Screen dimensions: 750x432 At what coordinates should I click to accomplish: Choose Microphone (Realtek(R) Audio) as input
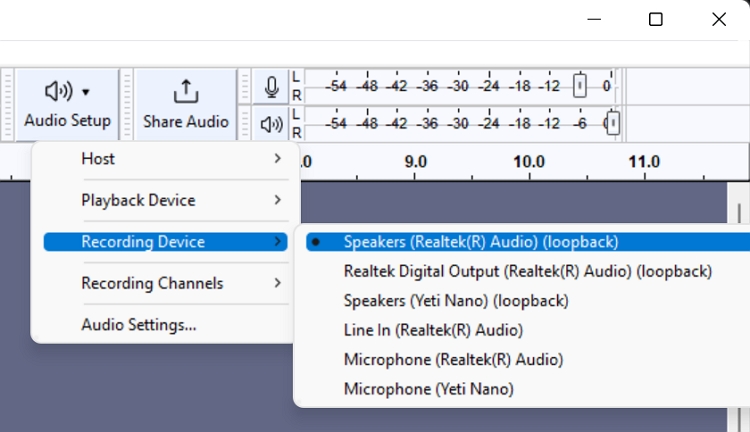point(453,359)
